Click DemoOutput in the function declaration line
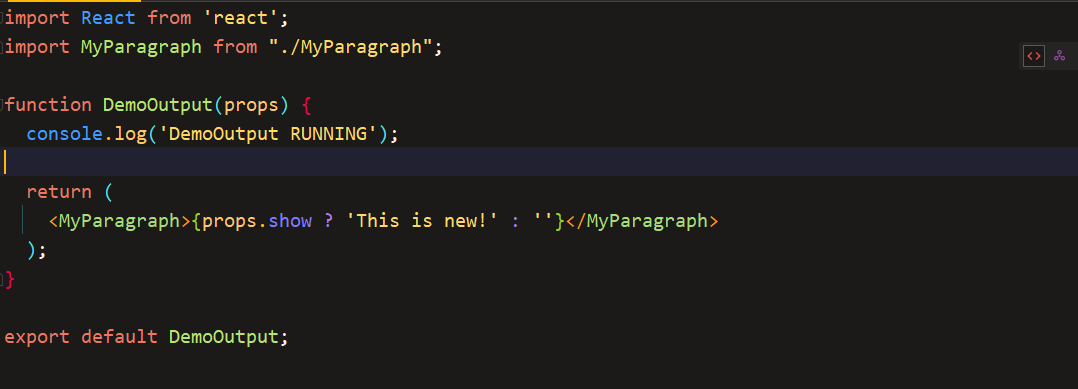The height and width of the screenshot is (389, 1078). tap(158, 105)
